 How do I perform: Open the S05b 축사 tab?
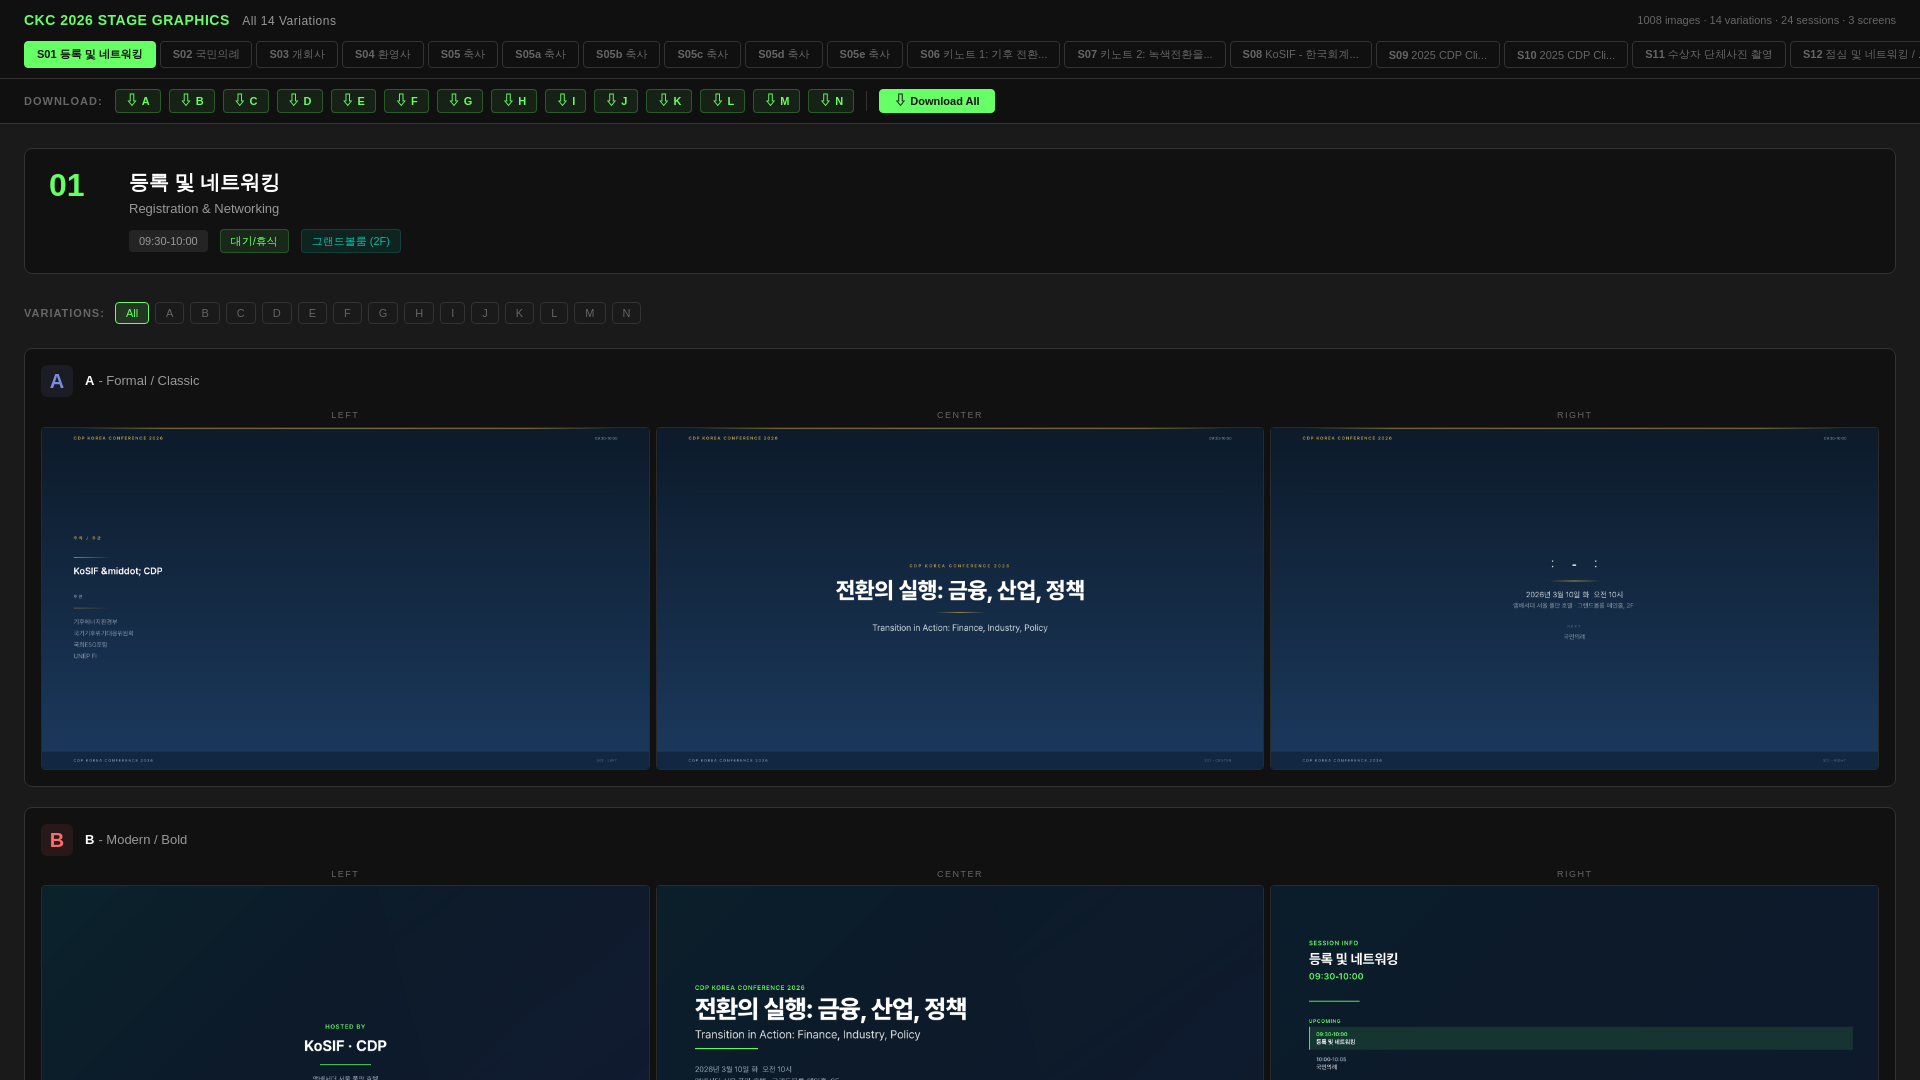[621, 54]
